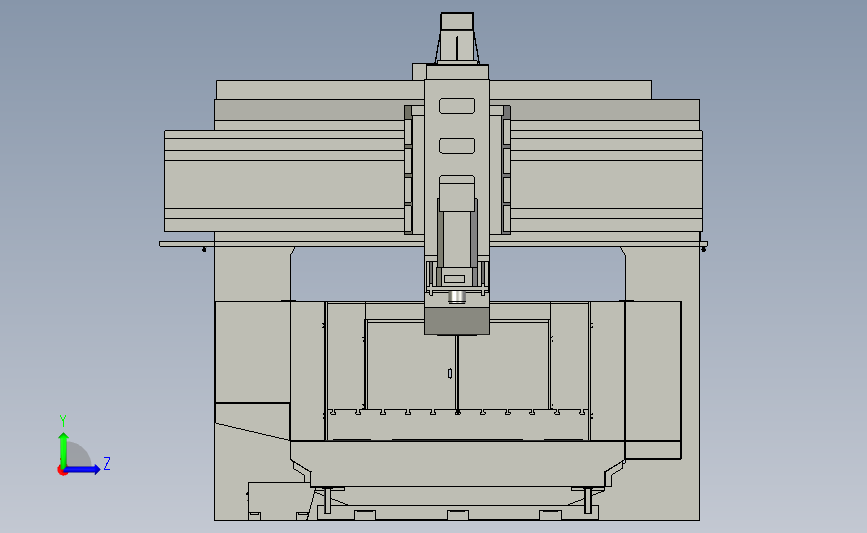This screenshot has width=867, height=533.
Task: Select the spindle motor on top of the machine
Action: 457,38
